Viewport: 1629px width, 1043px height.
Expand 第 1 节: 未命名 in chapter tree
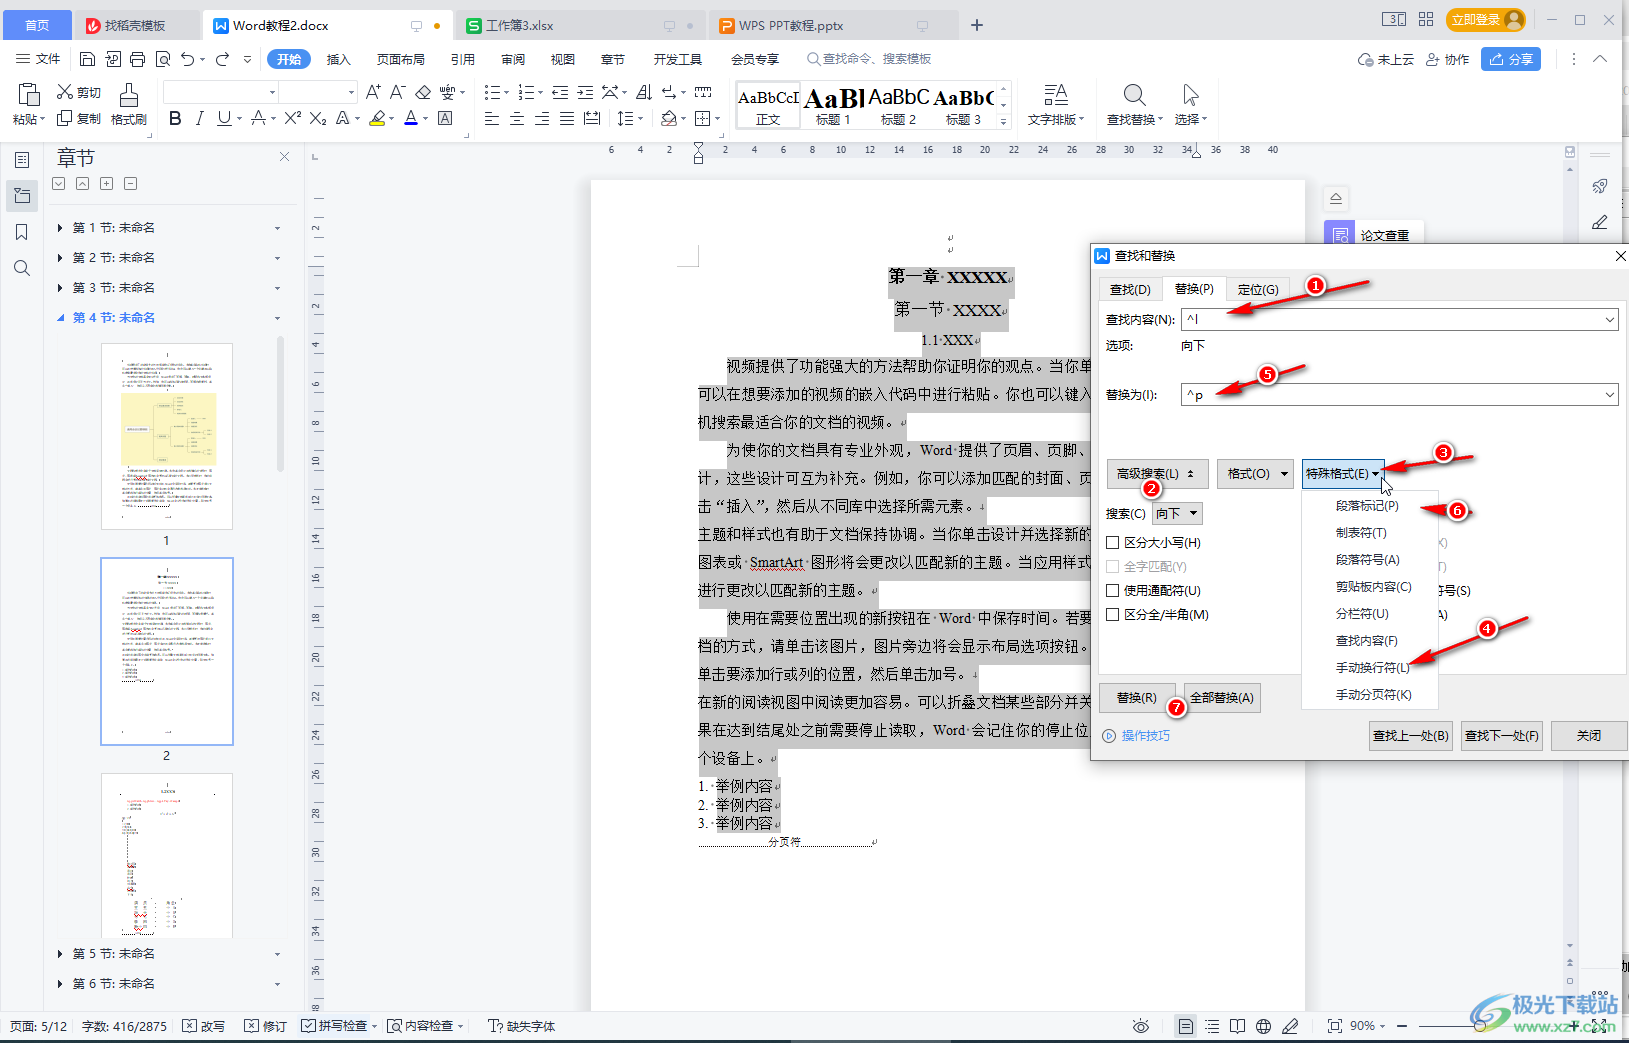point(60,228)
